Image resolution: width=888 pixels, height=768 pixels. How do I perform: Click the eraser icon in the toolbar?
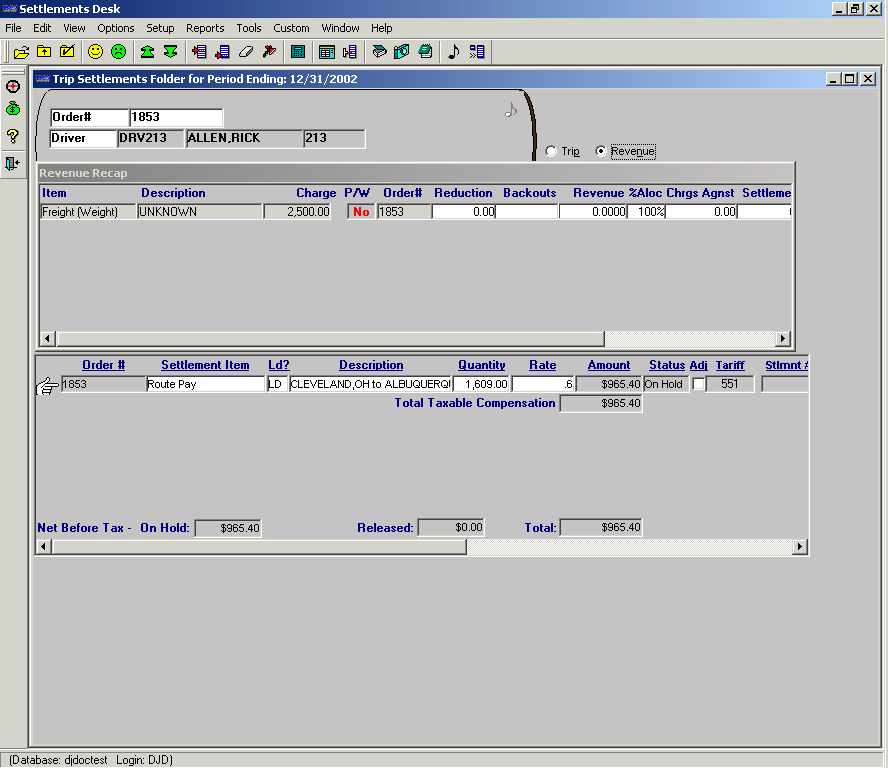pos(246,52)
